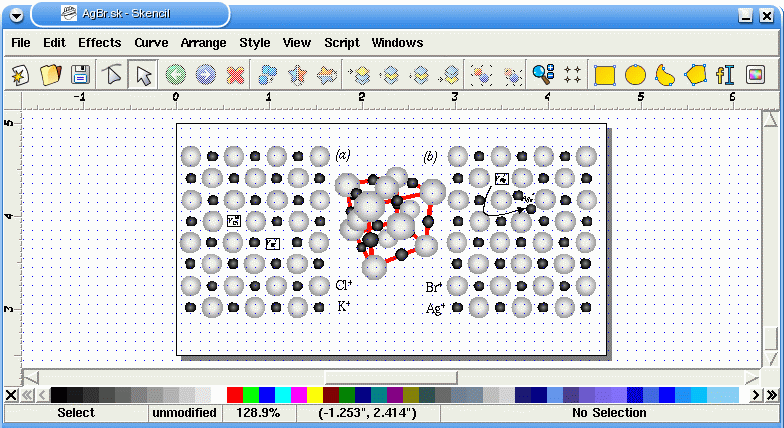Click the Move to Top layers icon
The width and height of the screenshot is (784, 428).
pyautogui.click(x=360, y=75)
